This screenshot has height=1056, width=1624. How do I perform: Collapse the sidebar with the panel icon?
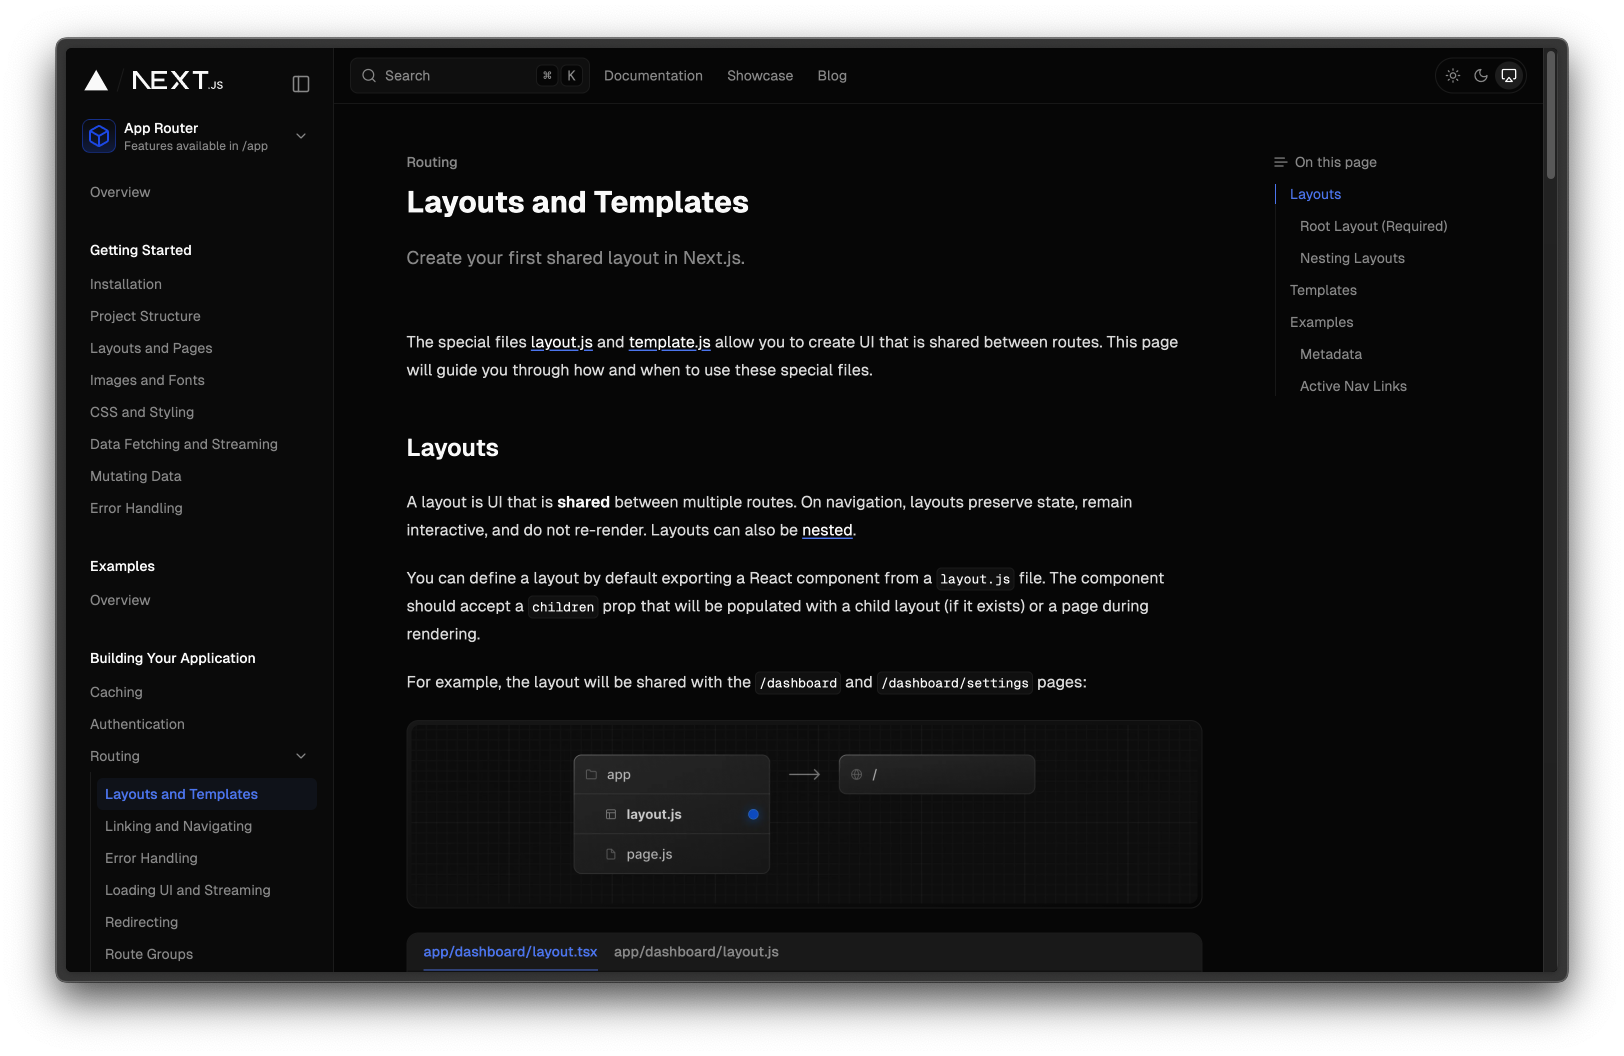(301, 84)
